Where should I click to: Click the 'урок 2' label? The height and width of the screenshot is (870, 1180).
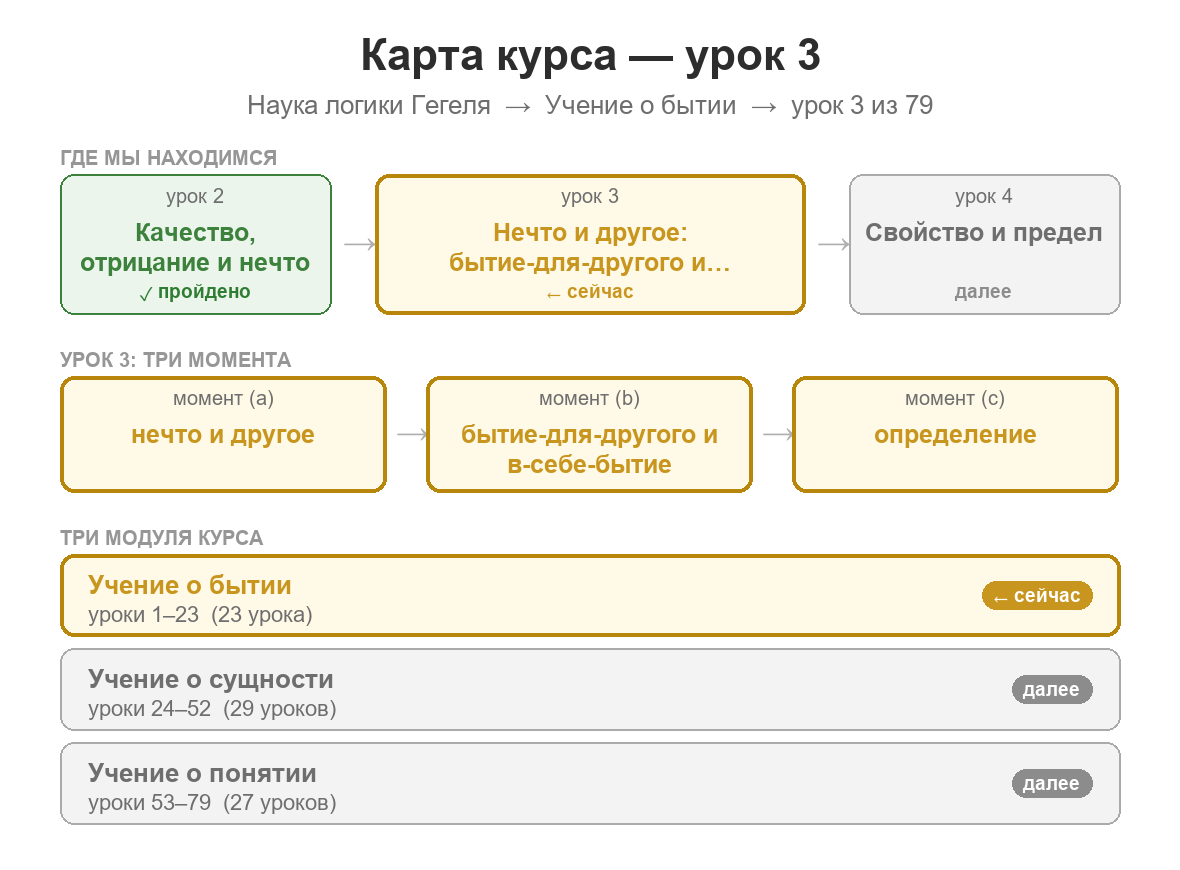pos(195,196)
